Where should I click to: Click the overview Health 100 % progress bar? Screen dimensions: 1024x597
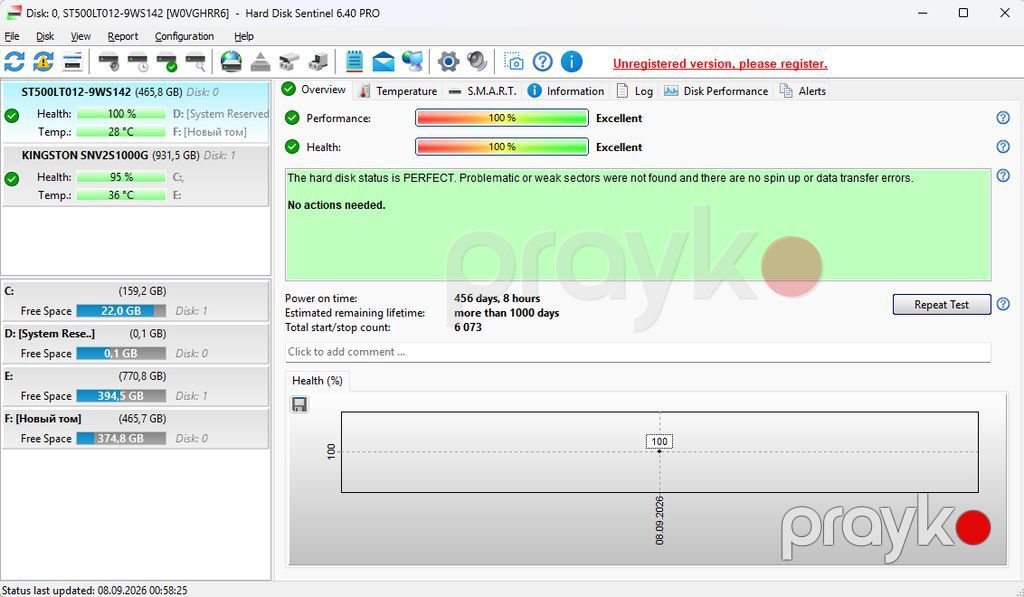tap(502, 147)
